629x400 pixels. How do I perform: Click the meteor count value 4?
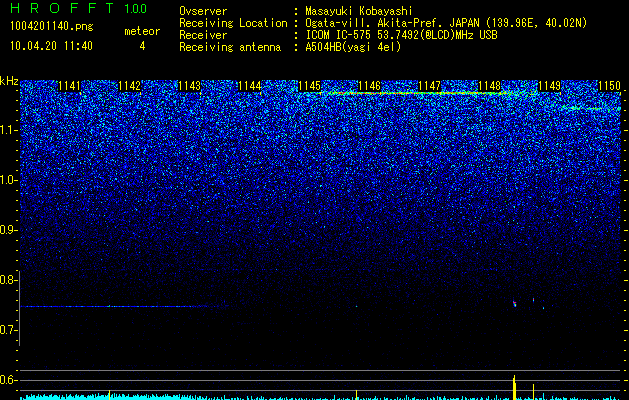(142, 46)
